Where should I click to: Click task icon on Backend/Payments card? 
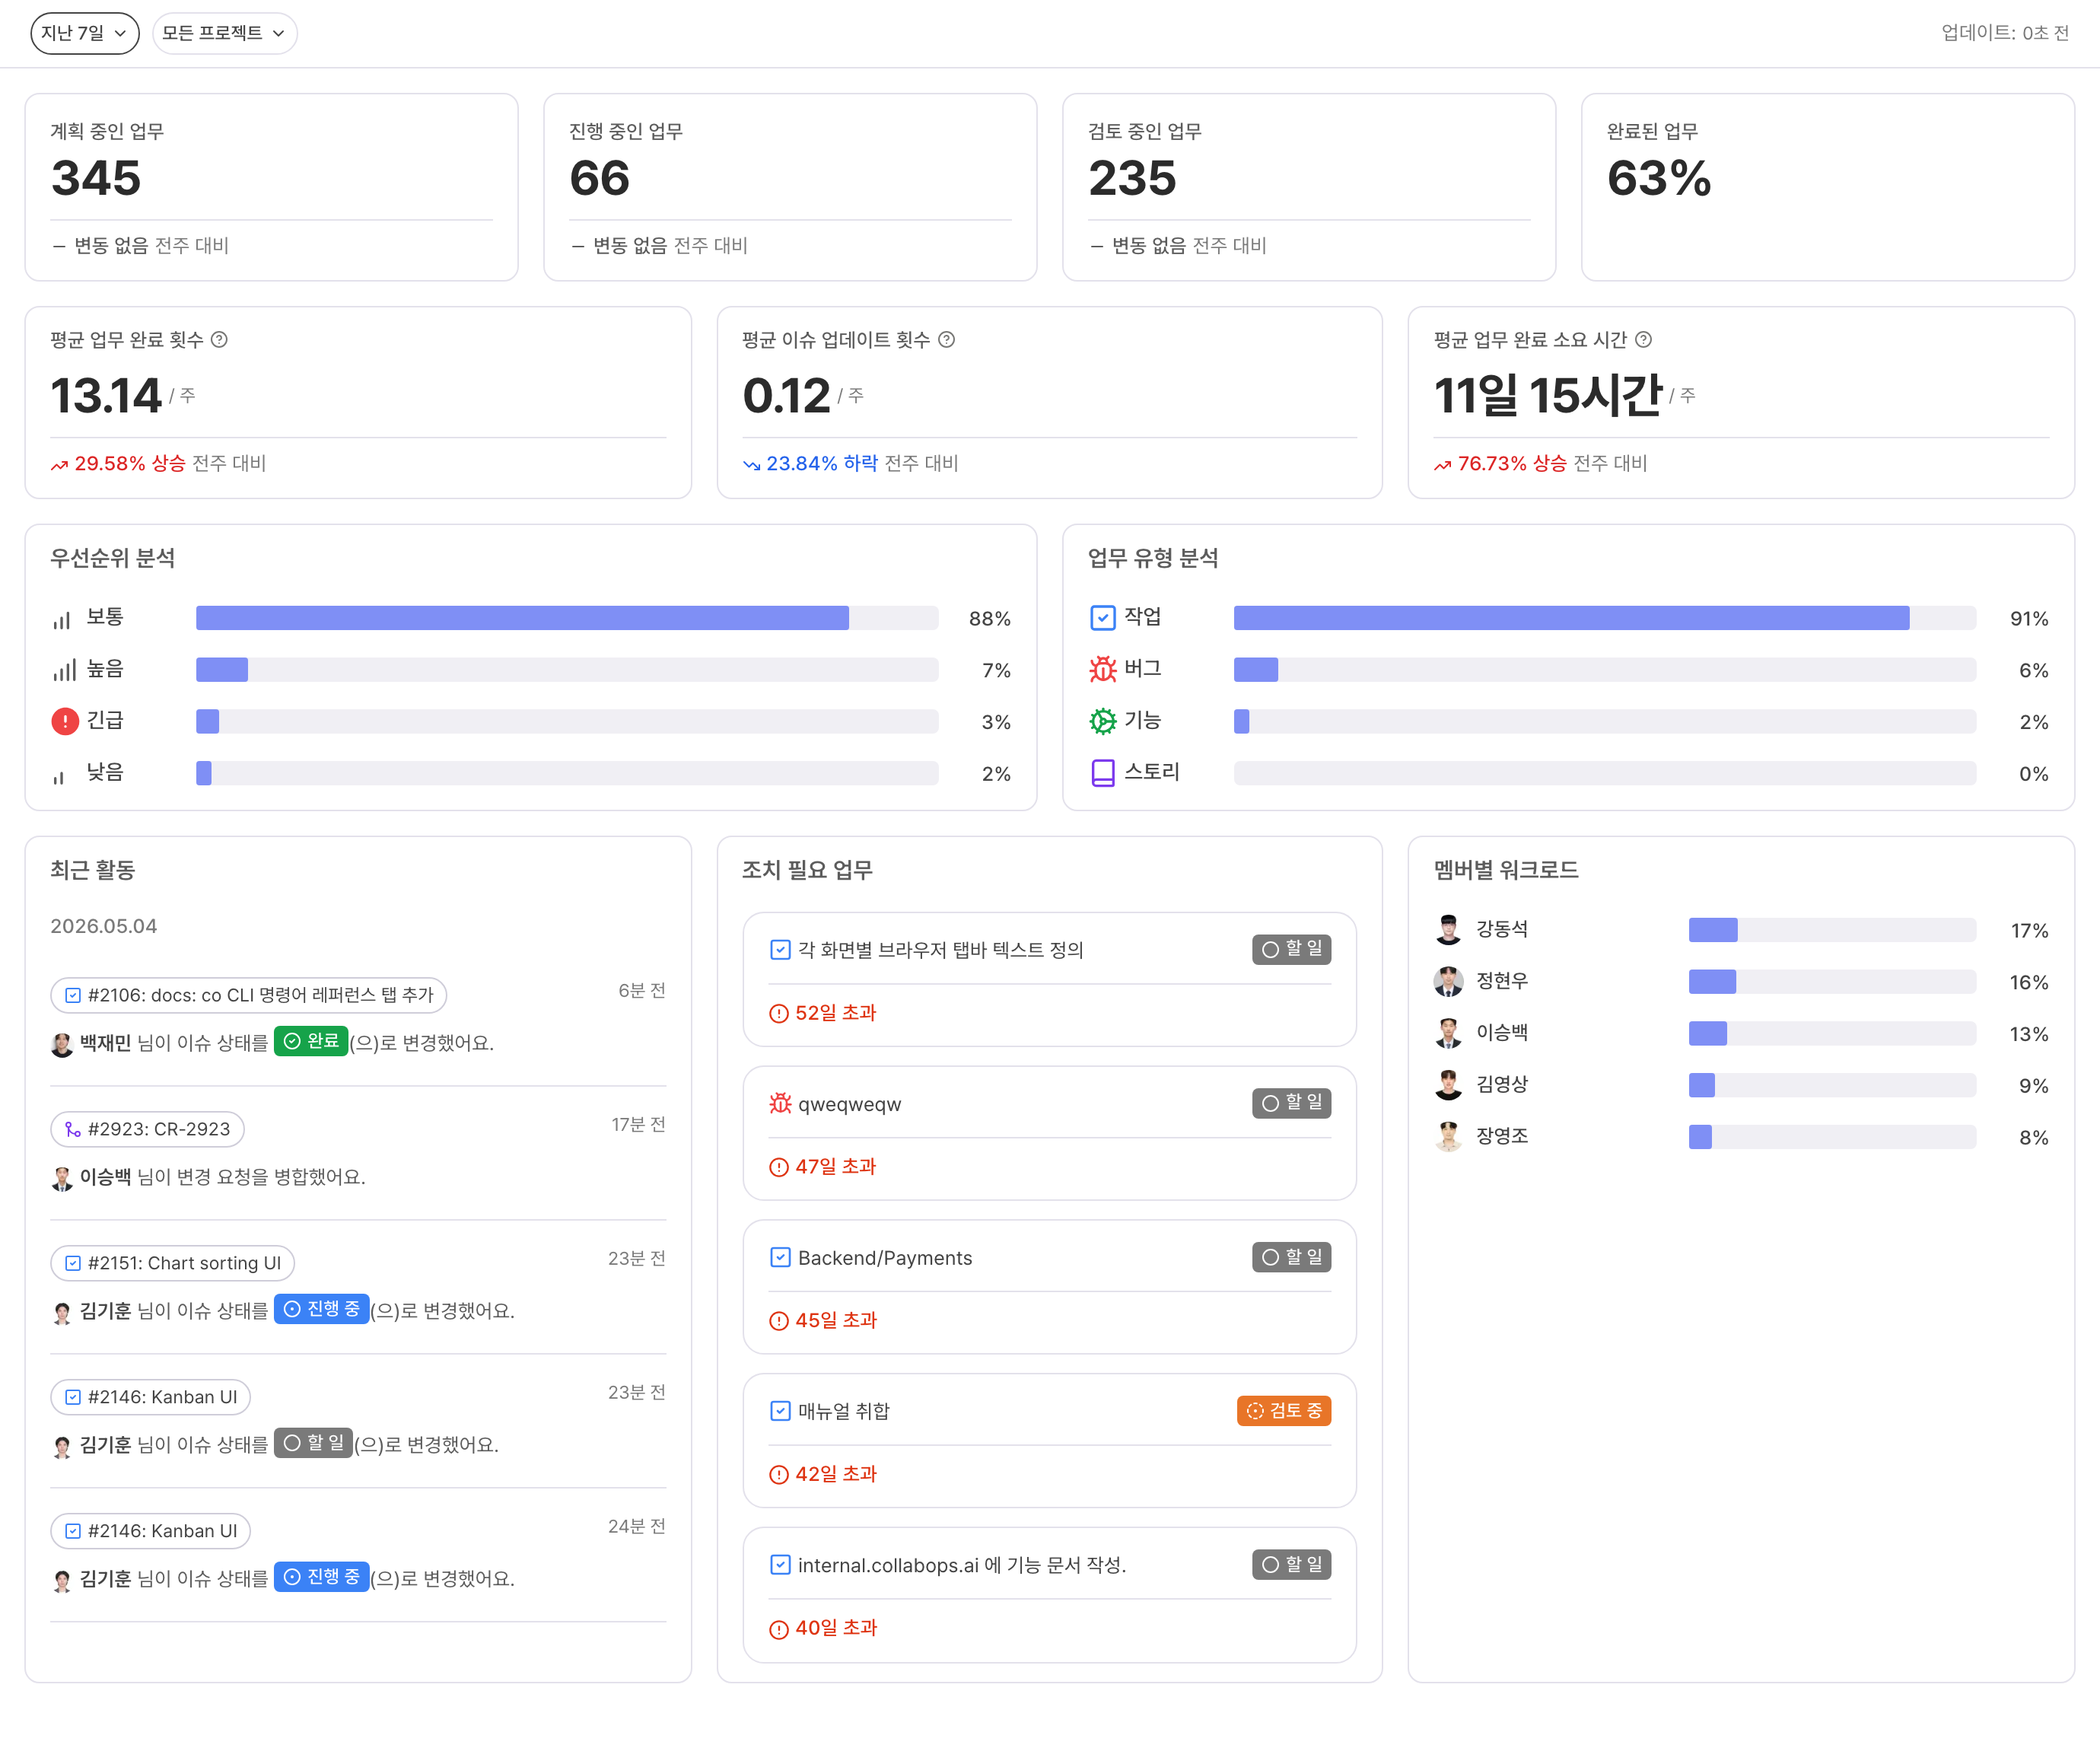pos(780,1257)
